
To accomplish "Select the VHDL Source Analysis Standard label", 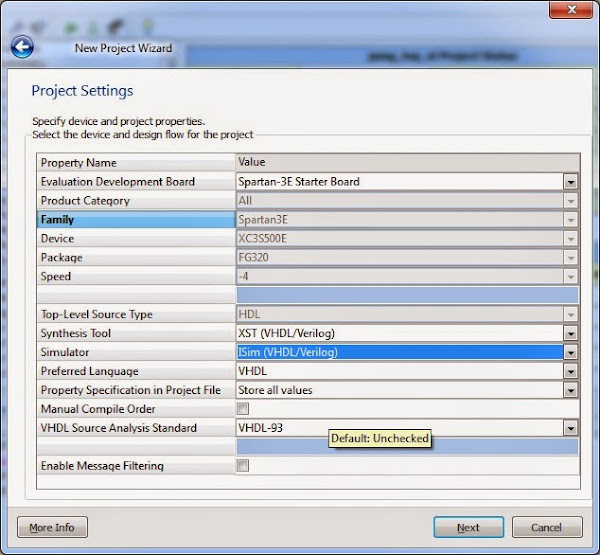I will tap(136, 428).
